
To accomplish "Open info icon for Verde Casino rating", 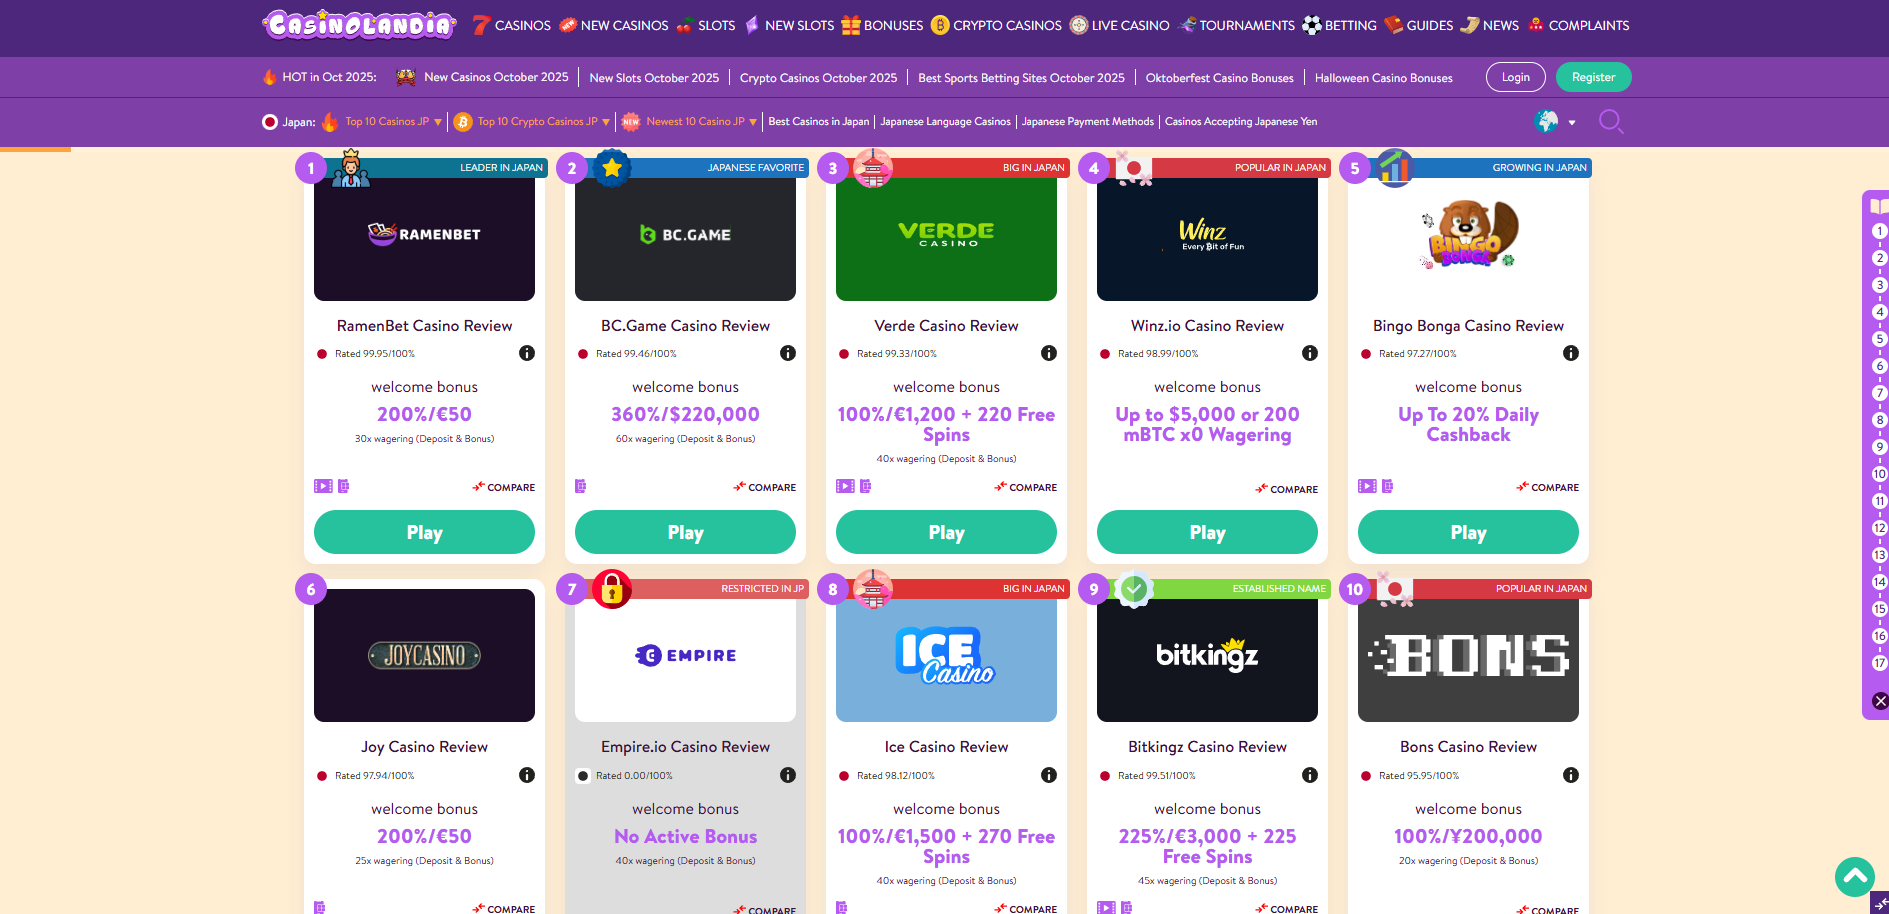I will coord(1049,353).
